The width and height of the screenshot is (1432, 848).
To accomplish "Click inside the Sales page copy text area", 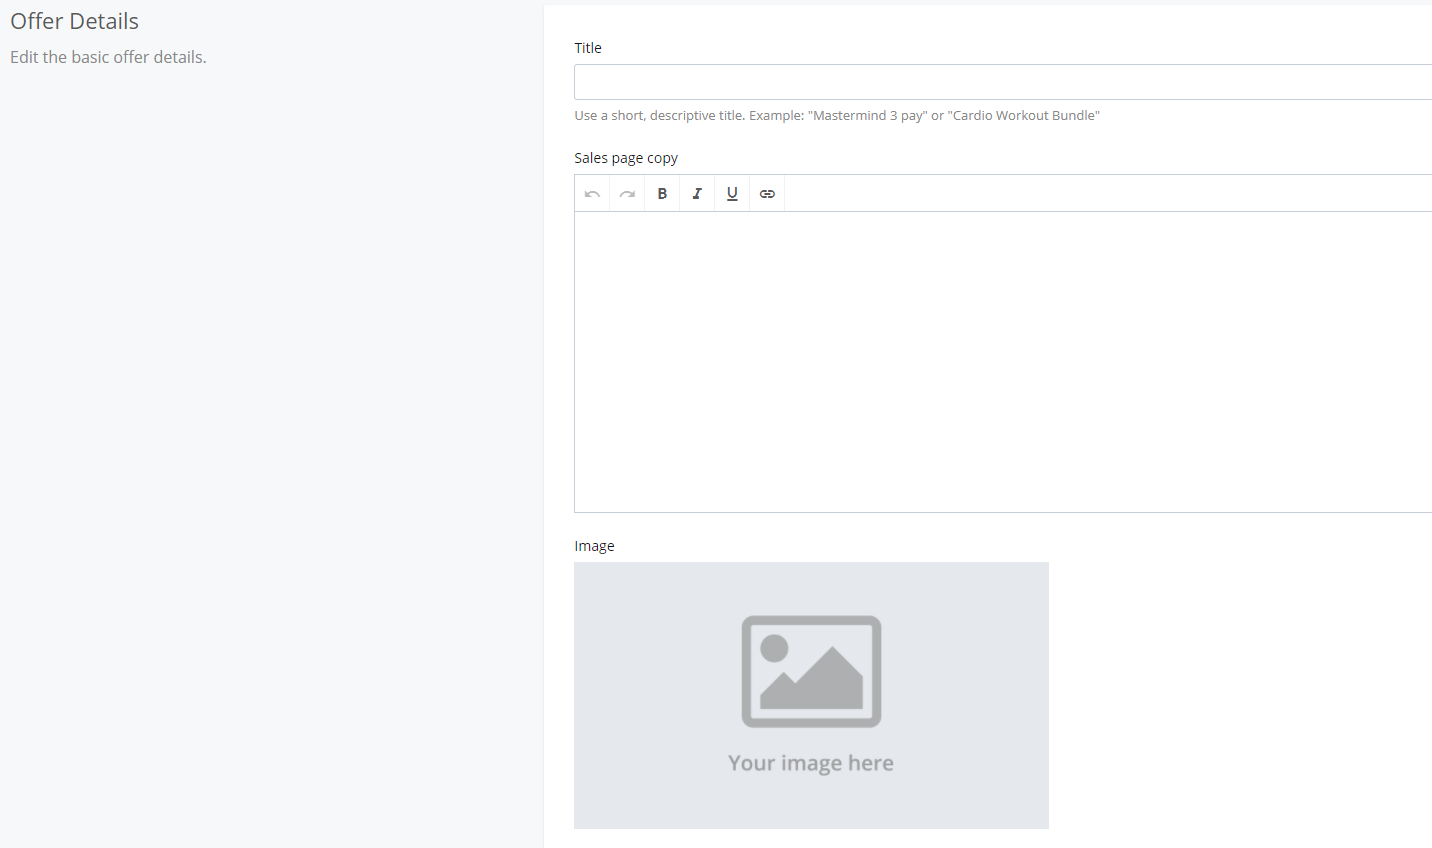I will (x=1000, y=360).
